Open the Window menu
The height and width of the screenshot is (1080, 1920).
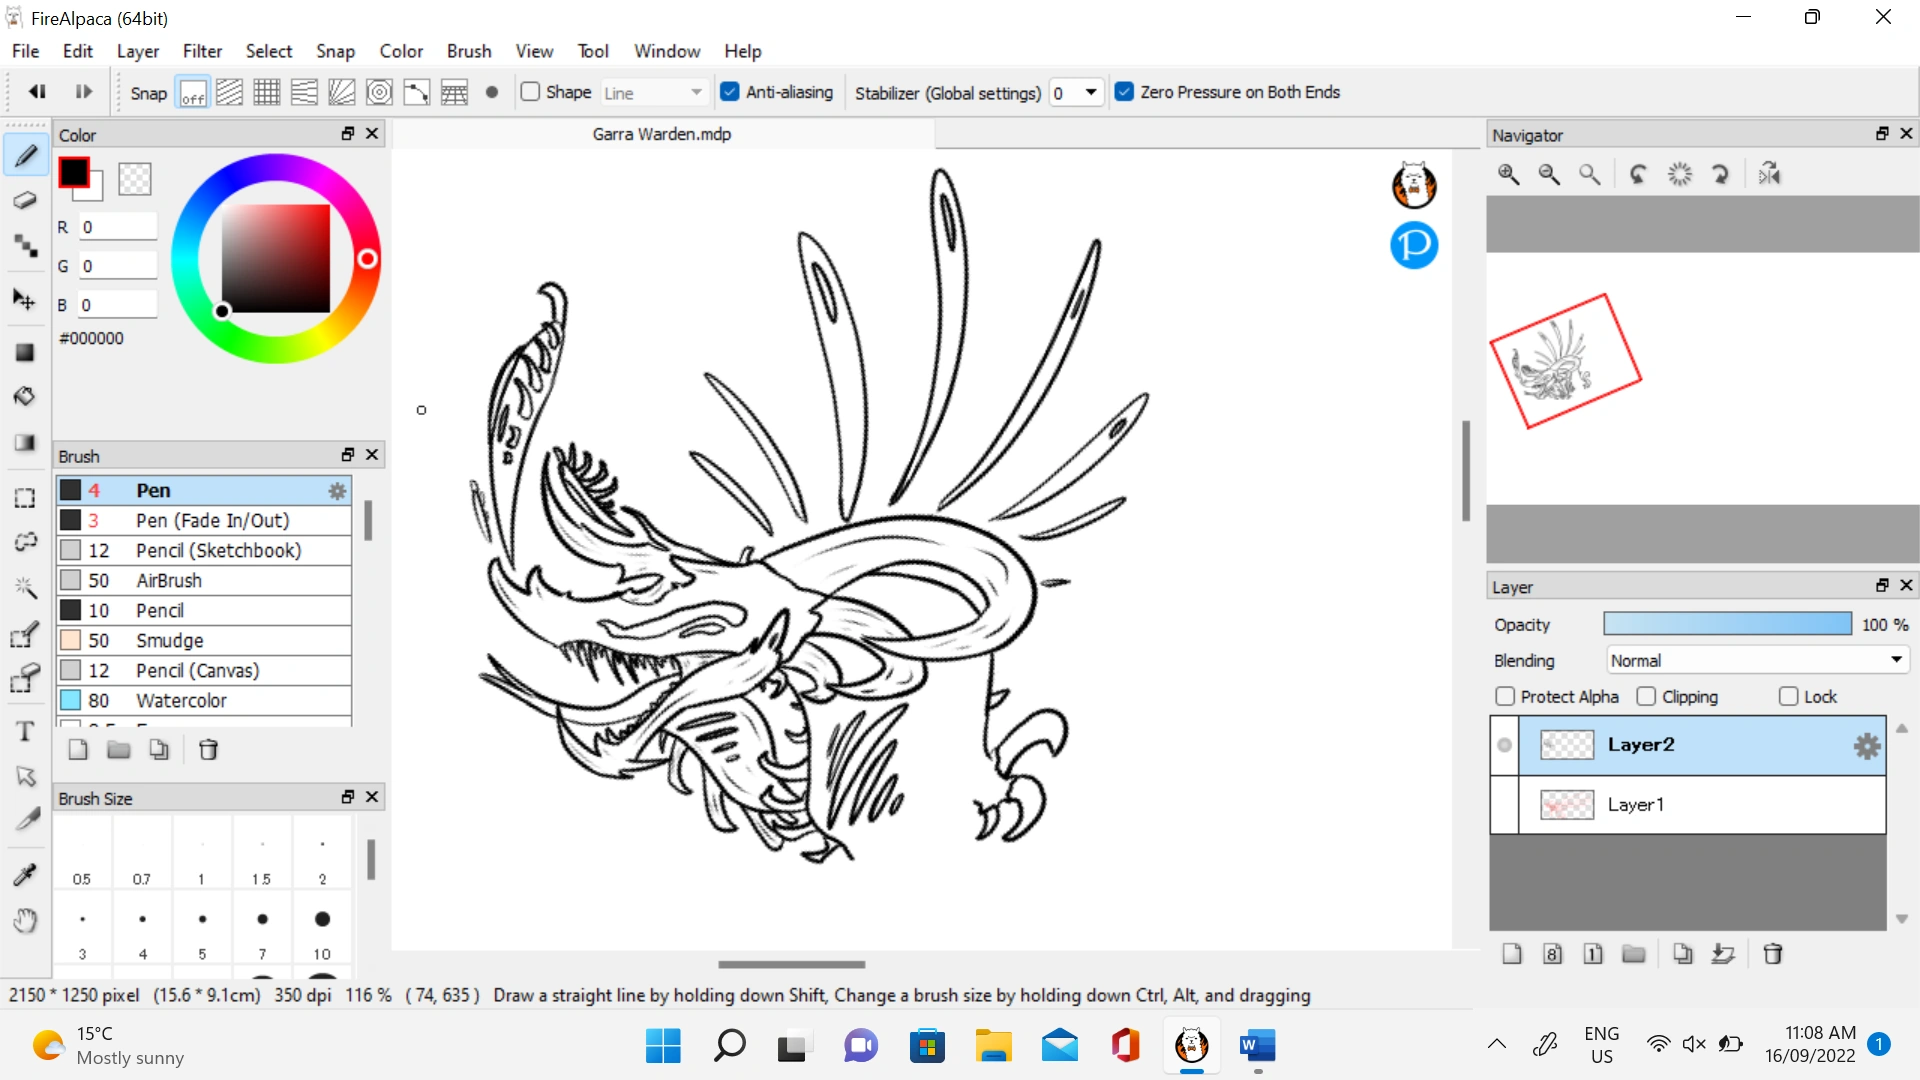[667, 51]
